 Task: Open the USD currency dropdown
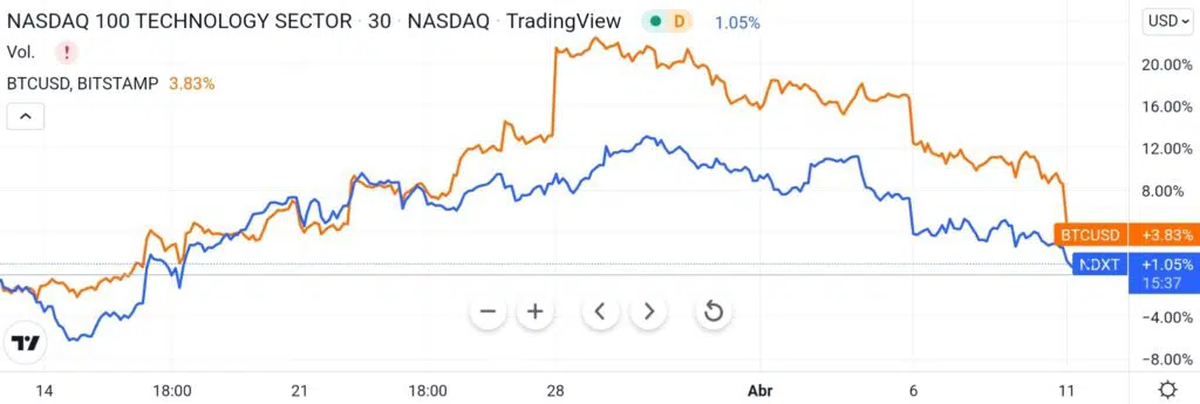(x=1167, y=21)
